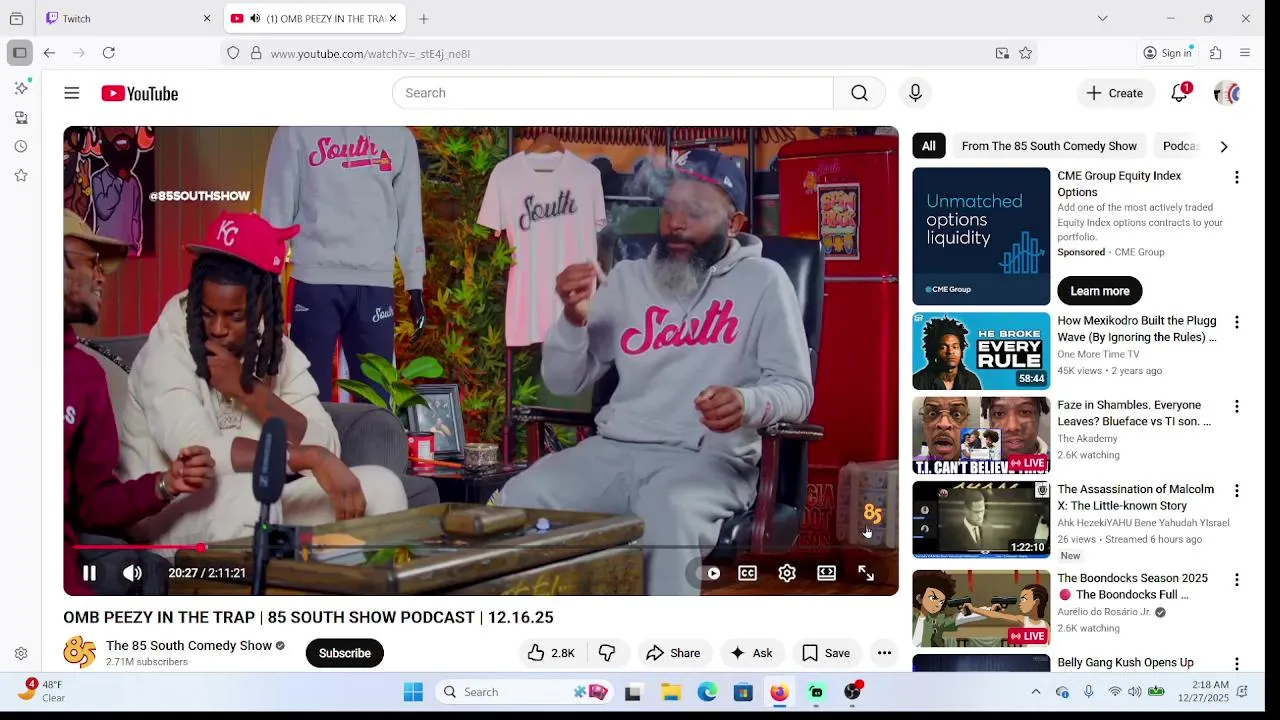
Task: Open player settings gear
Action: tap(787, 573)
